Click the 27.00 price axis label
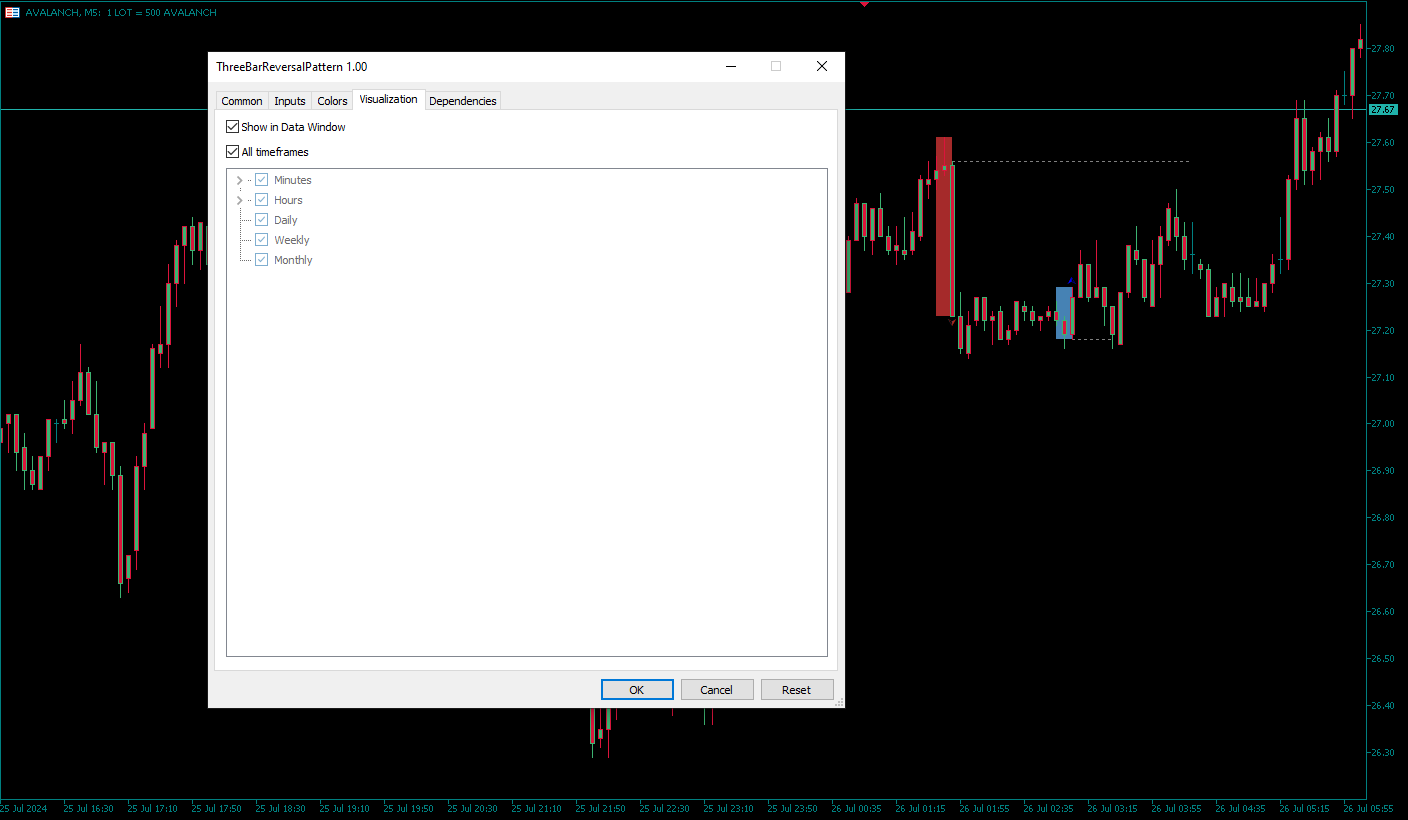The image size is (1408, 820). (1383, 424)
